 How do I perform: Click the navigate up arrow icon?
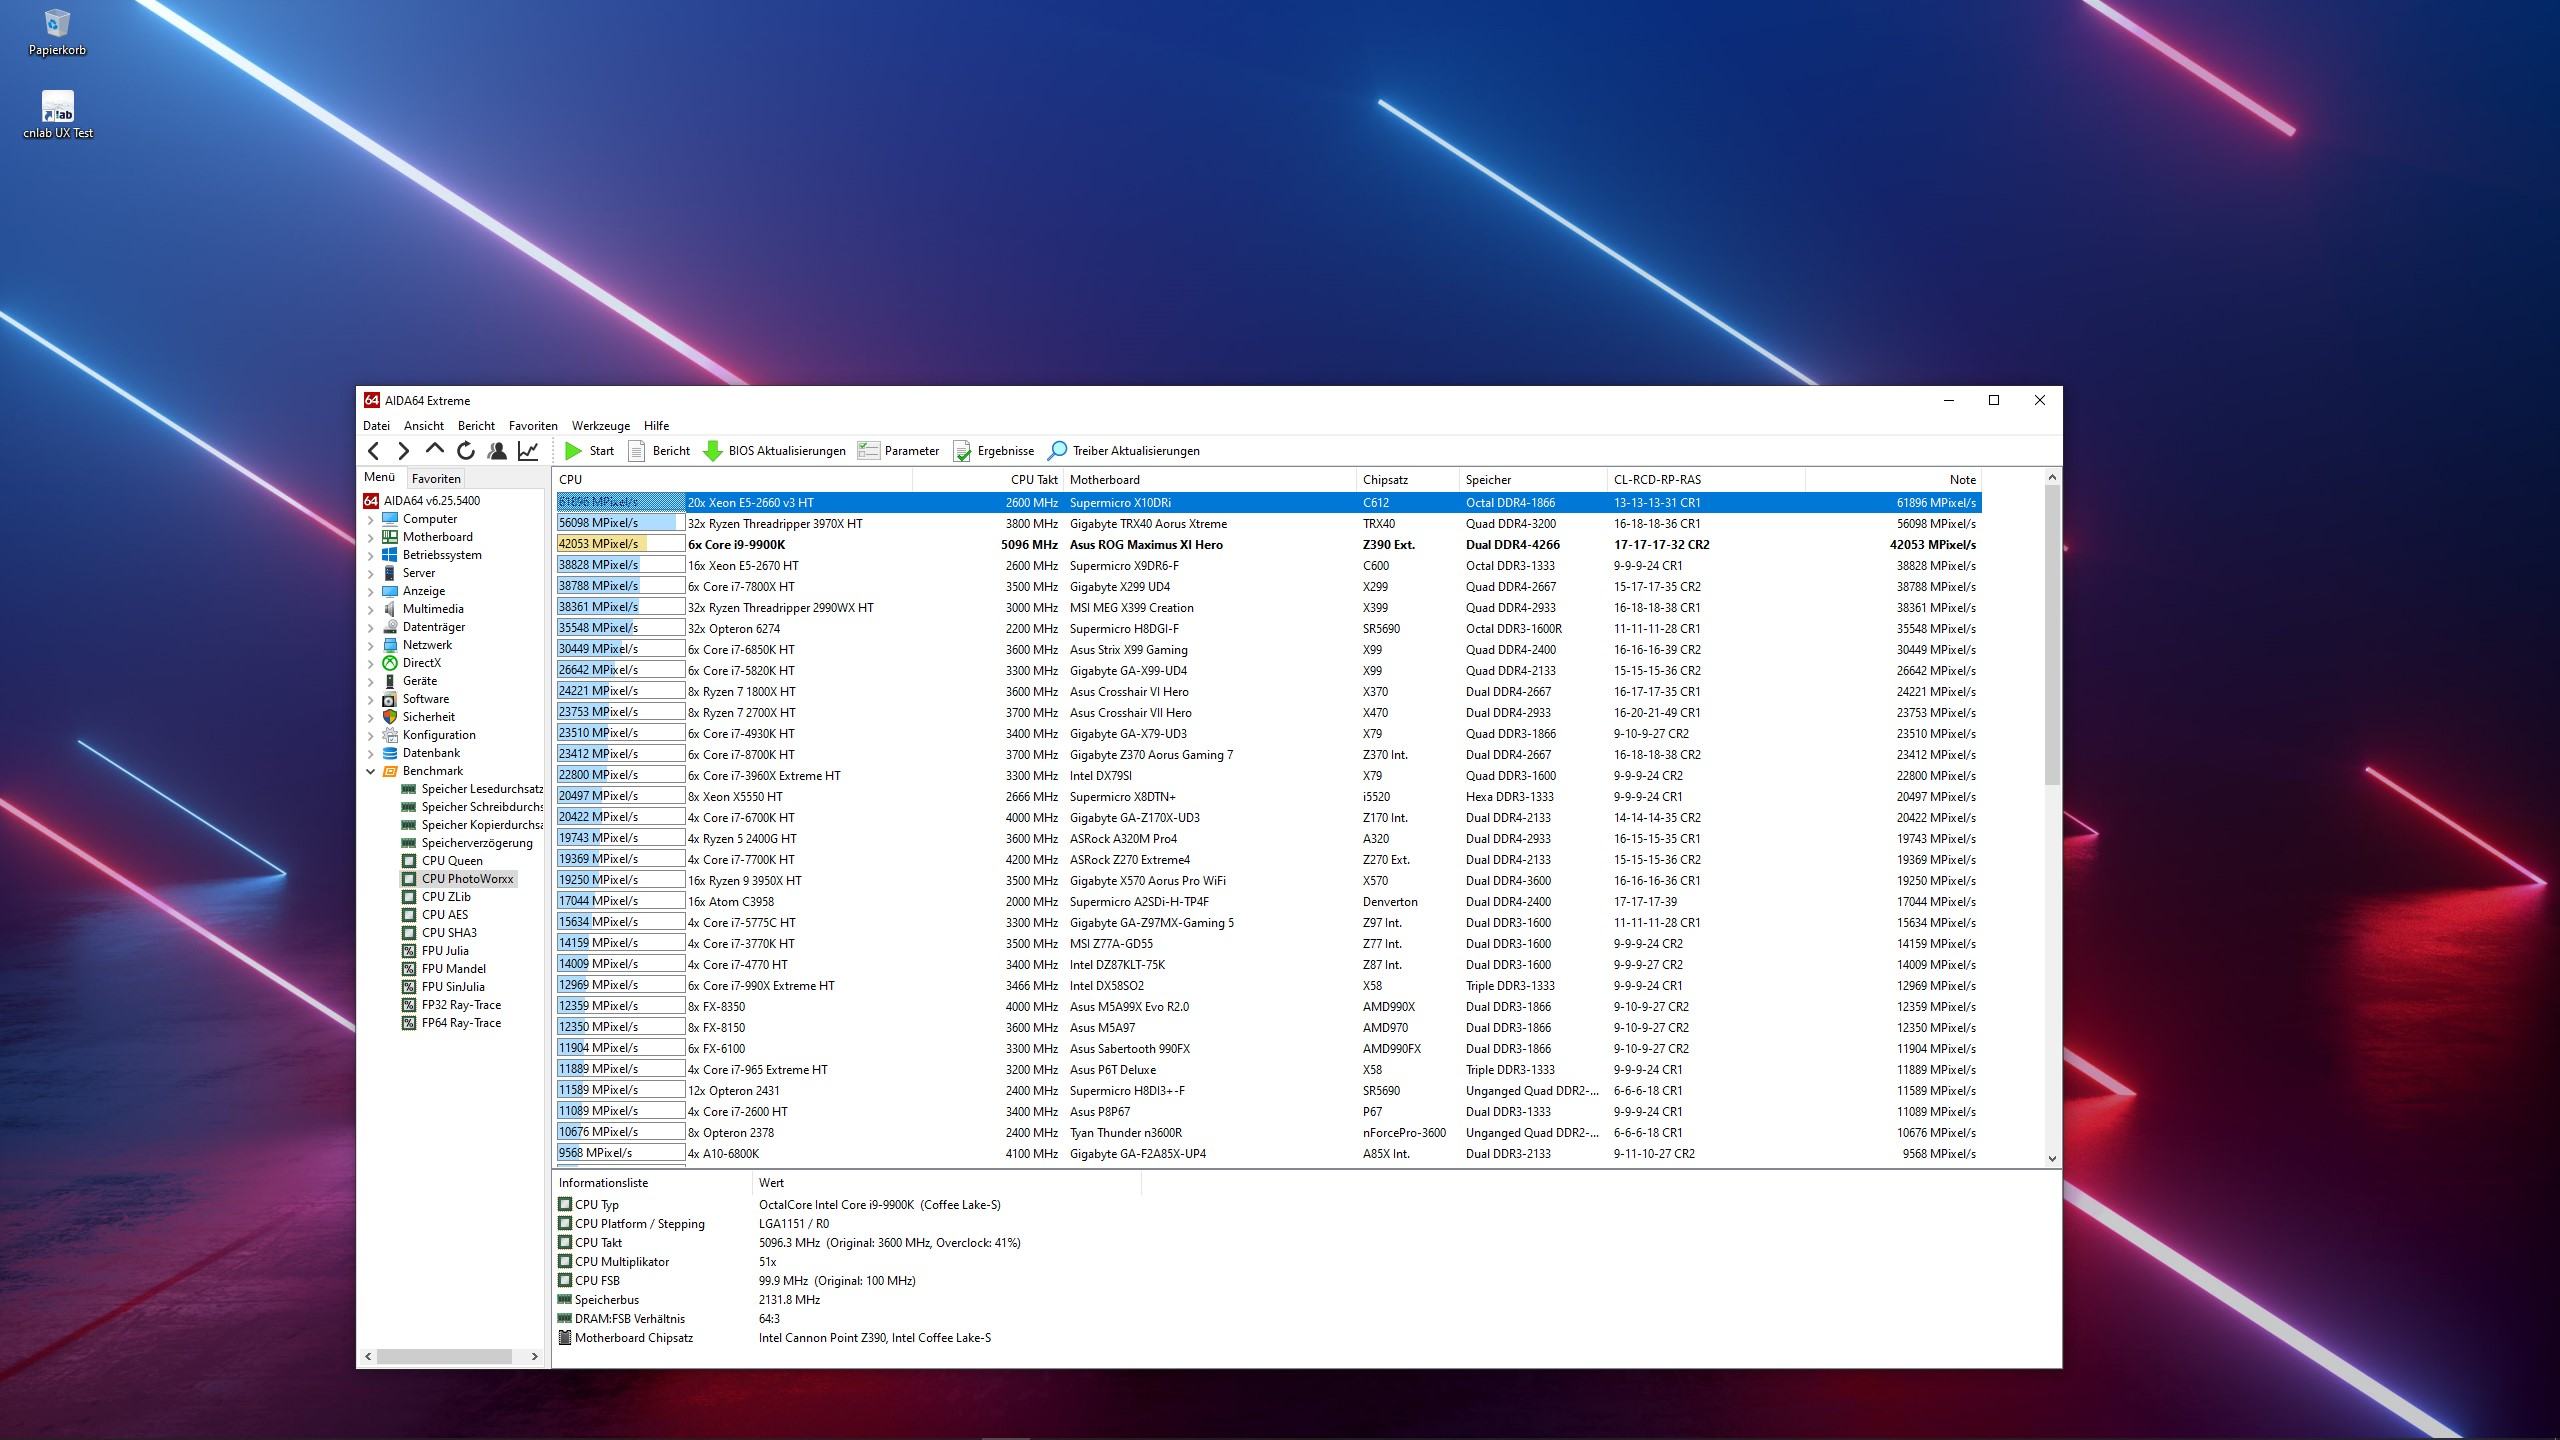(x=434, y=450)
